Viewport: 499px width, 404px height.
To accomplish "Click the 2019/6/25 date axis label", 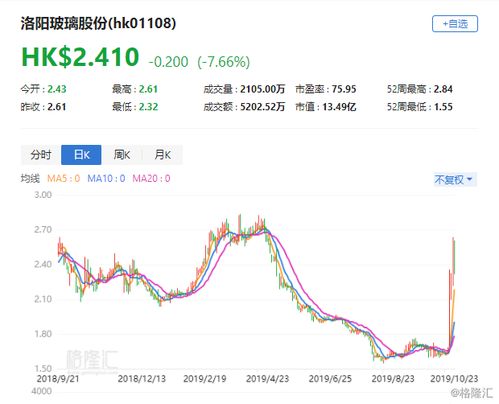I will [330, 379].
